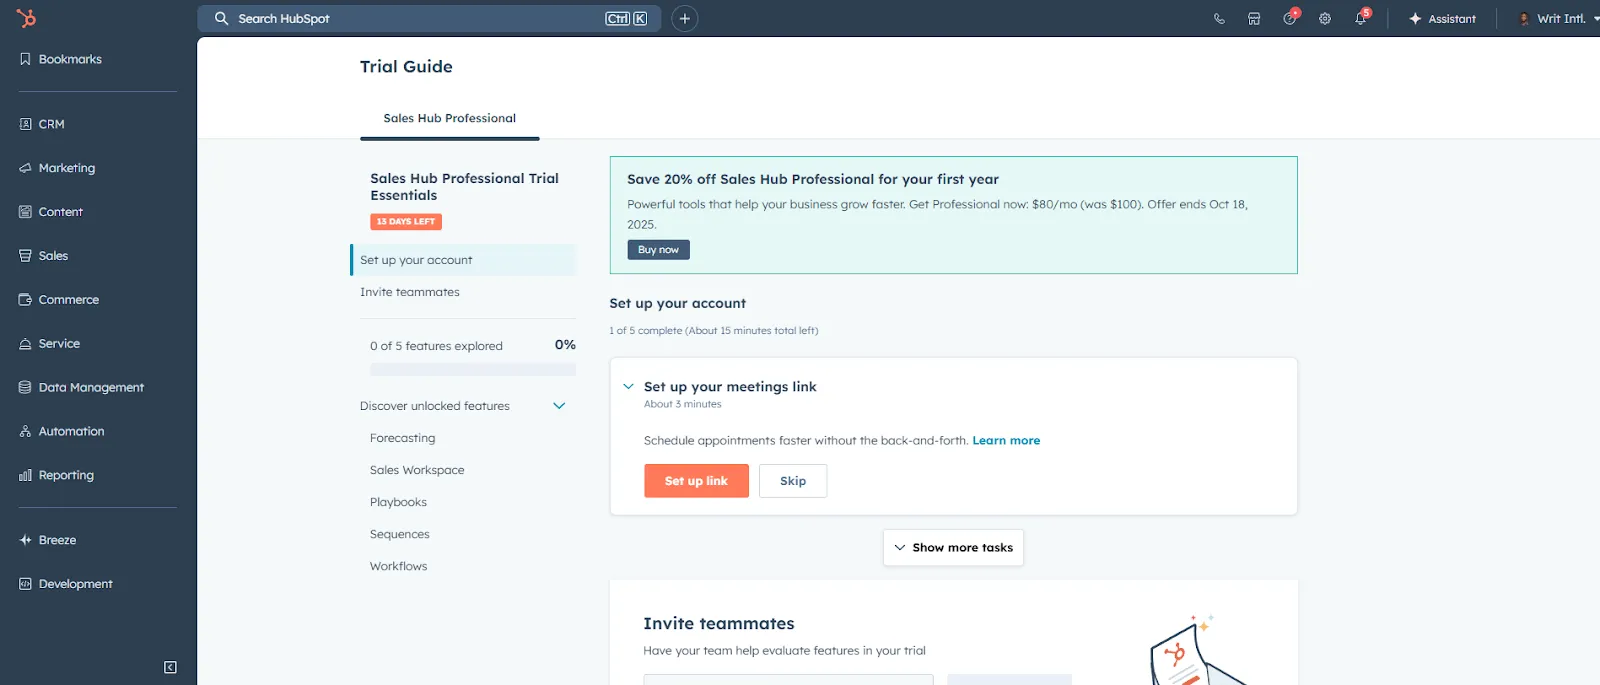
Task: Collapse the left navigation sidebar
Action: pyautogui.click(x=170, y=667)
